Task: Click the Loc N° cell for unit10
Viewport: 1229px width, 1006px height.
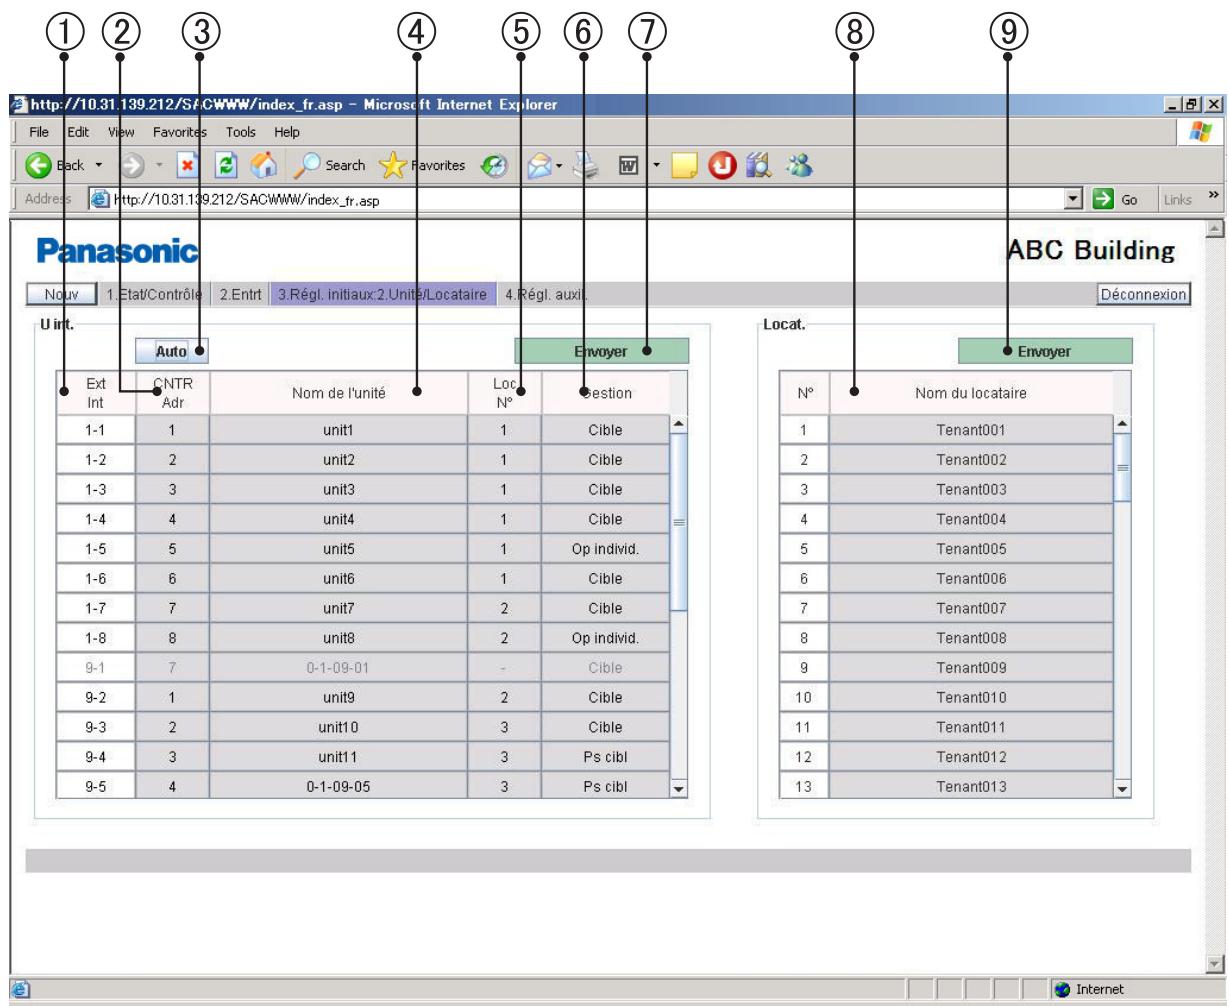Action: [x=505, y=727]
